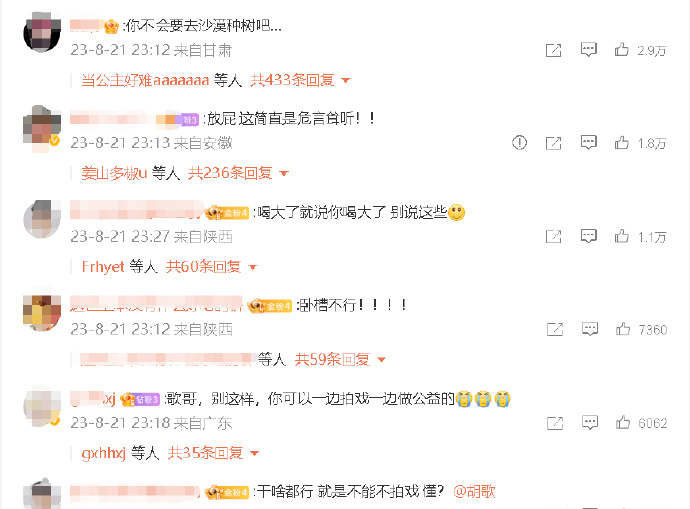Share the comment posted from 广东
Image resolution: width=690 pixels, height=509 pixels.
point(554,423)
